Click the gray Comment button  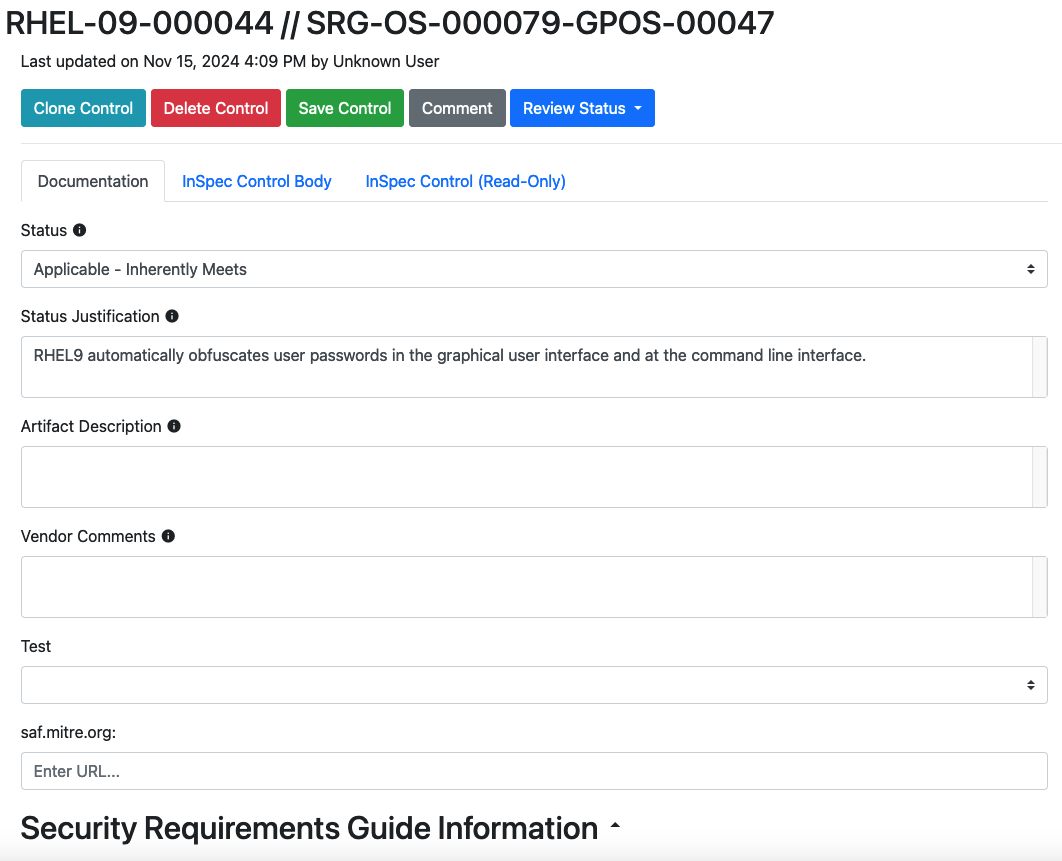pos(457,108)
